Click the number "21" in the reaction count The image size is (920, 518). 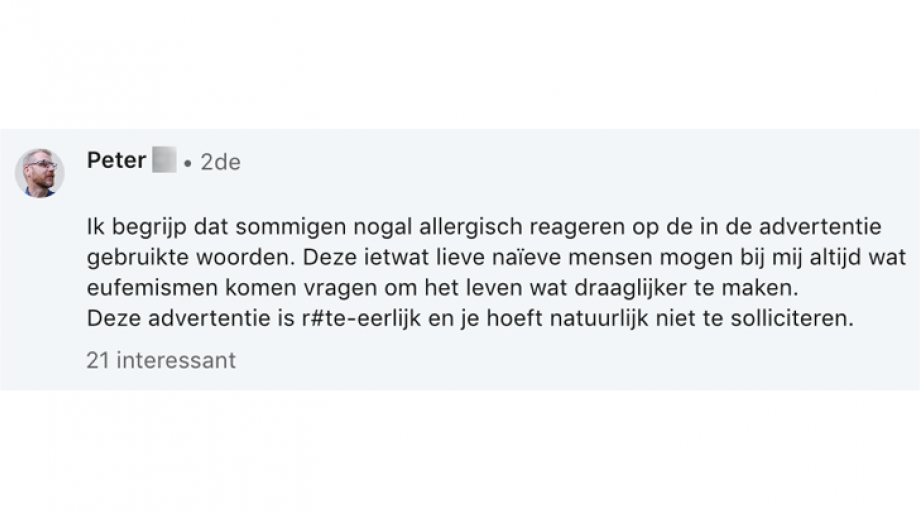[98, 360]
